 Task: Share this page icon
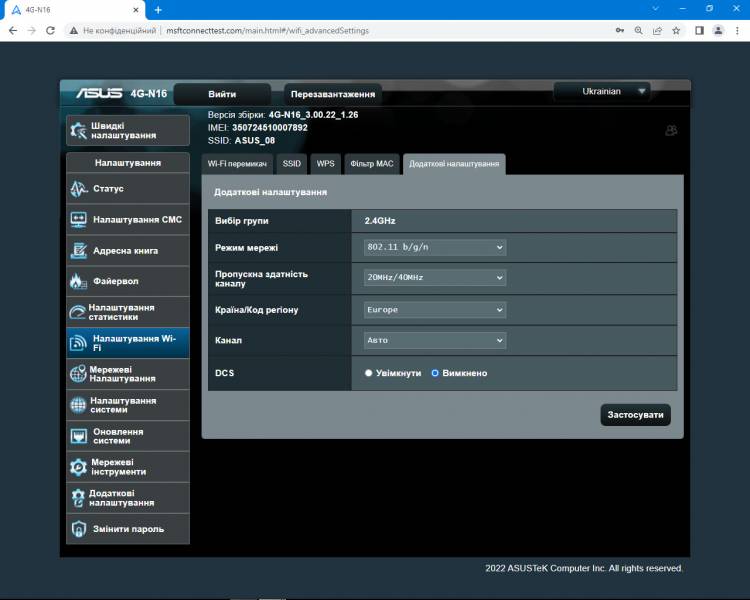[657, 31]
